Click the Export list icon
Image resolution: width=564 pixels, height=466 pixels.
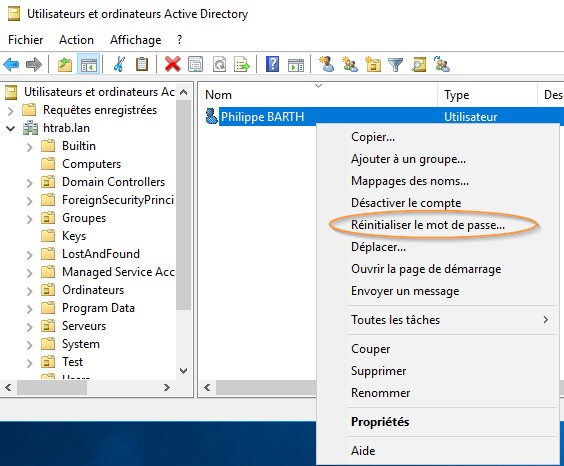click(x=242, y=65)
